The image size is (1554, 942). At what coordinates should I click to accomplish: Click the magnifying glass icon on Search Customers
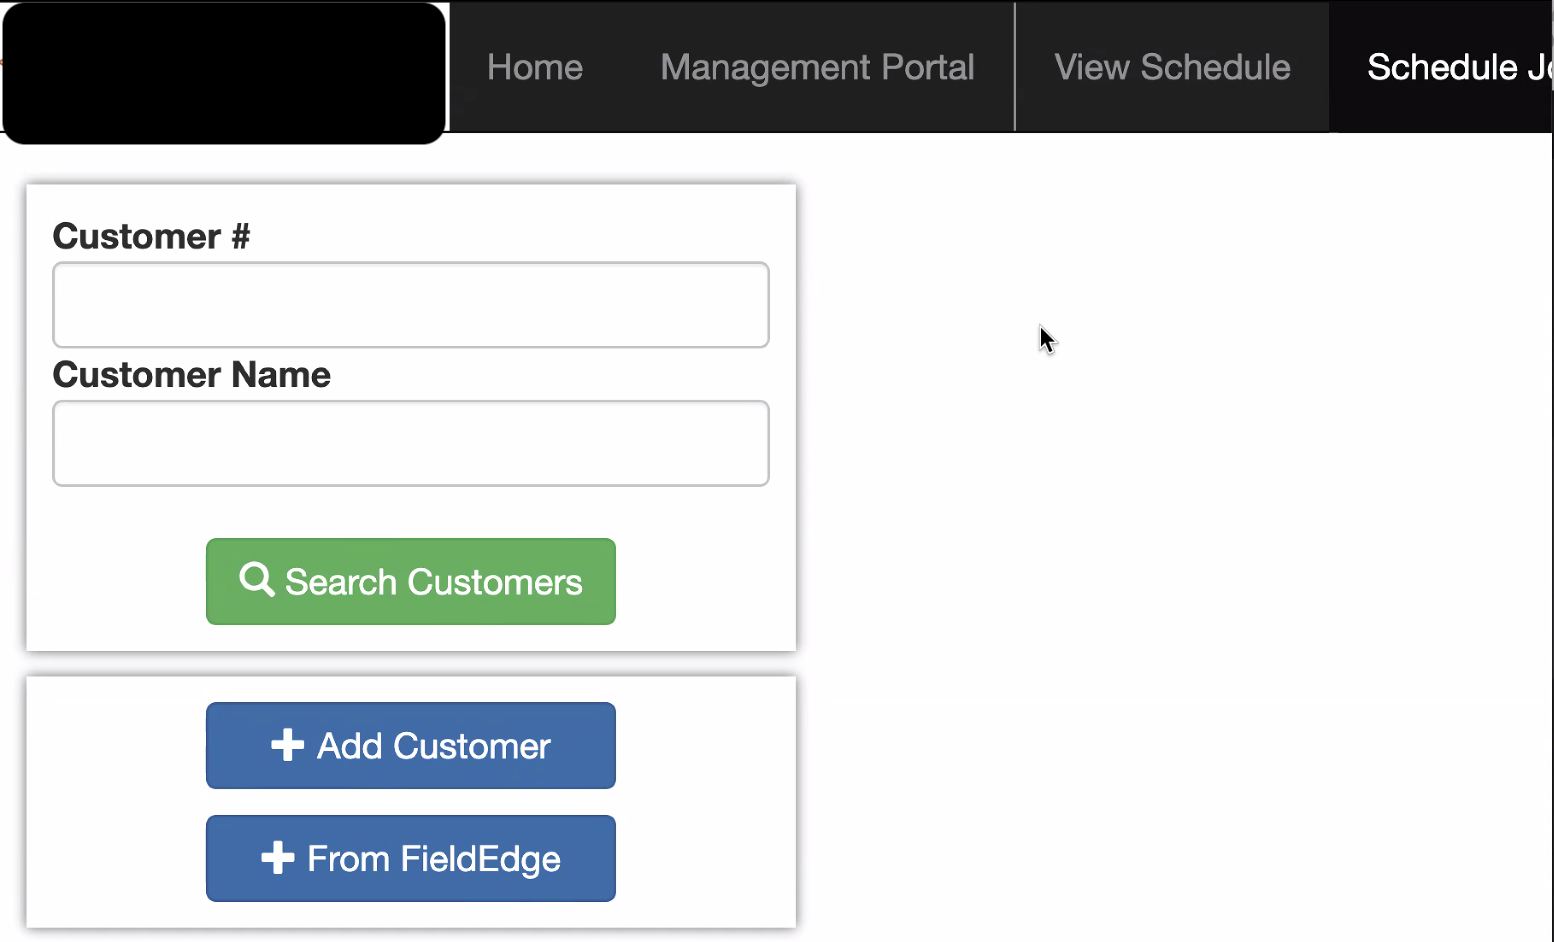(x=256, y=579)
